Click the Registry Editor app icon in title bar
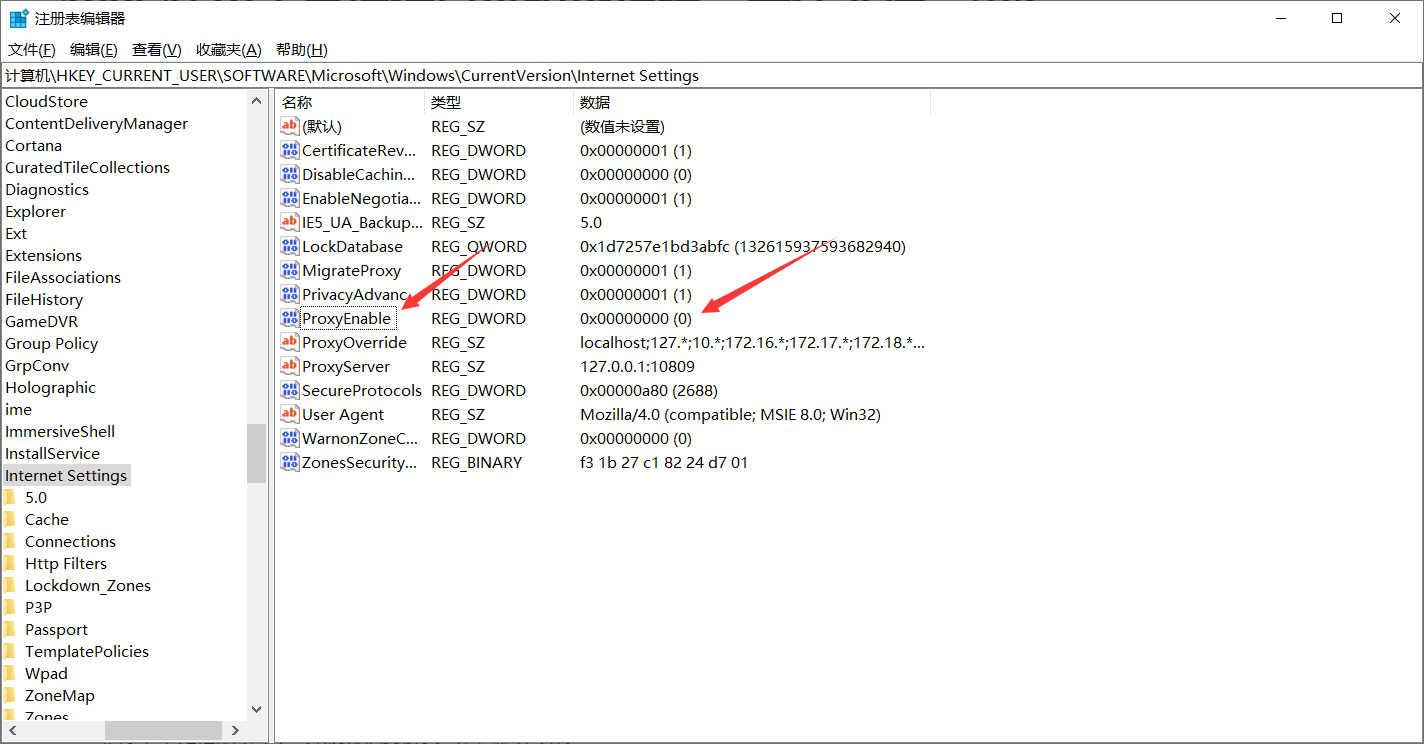Image resolution: width=1424 pixels, height=744 pixels. [19, 18]
